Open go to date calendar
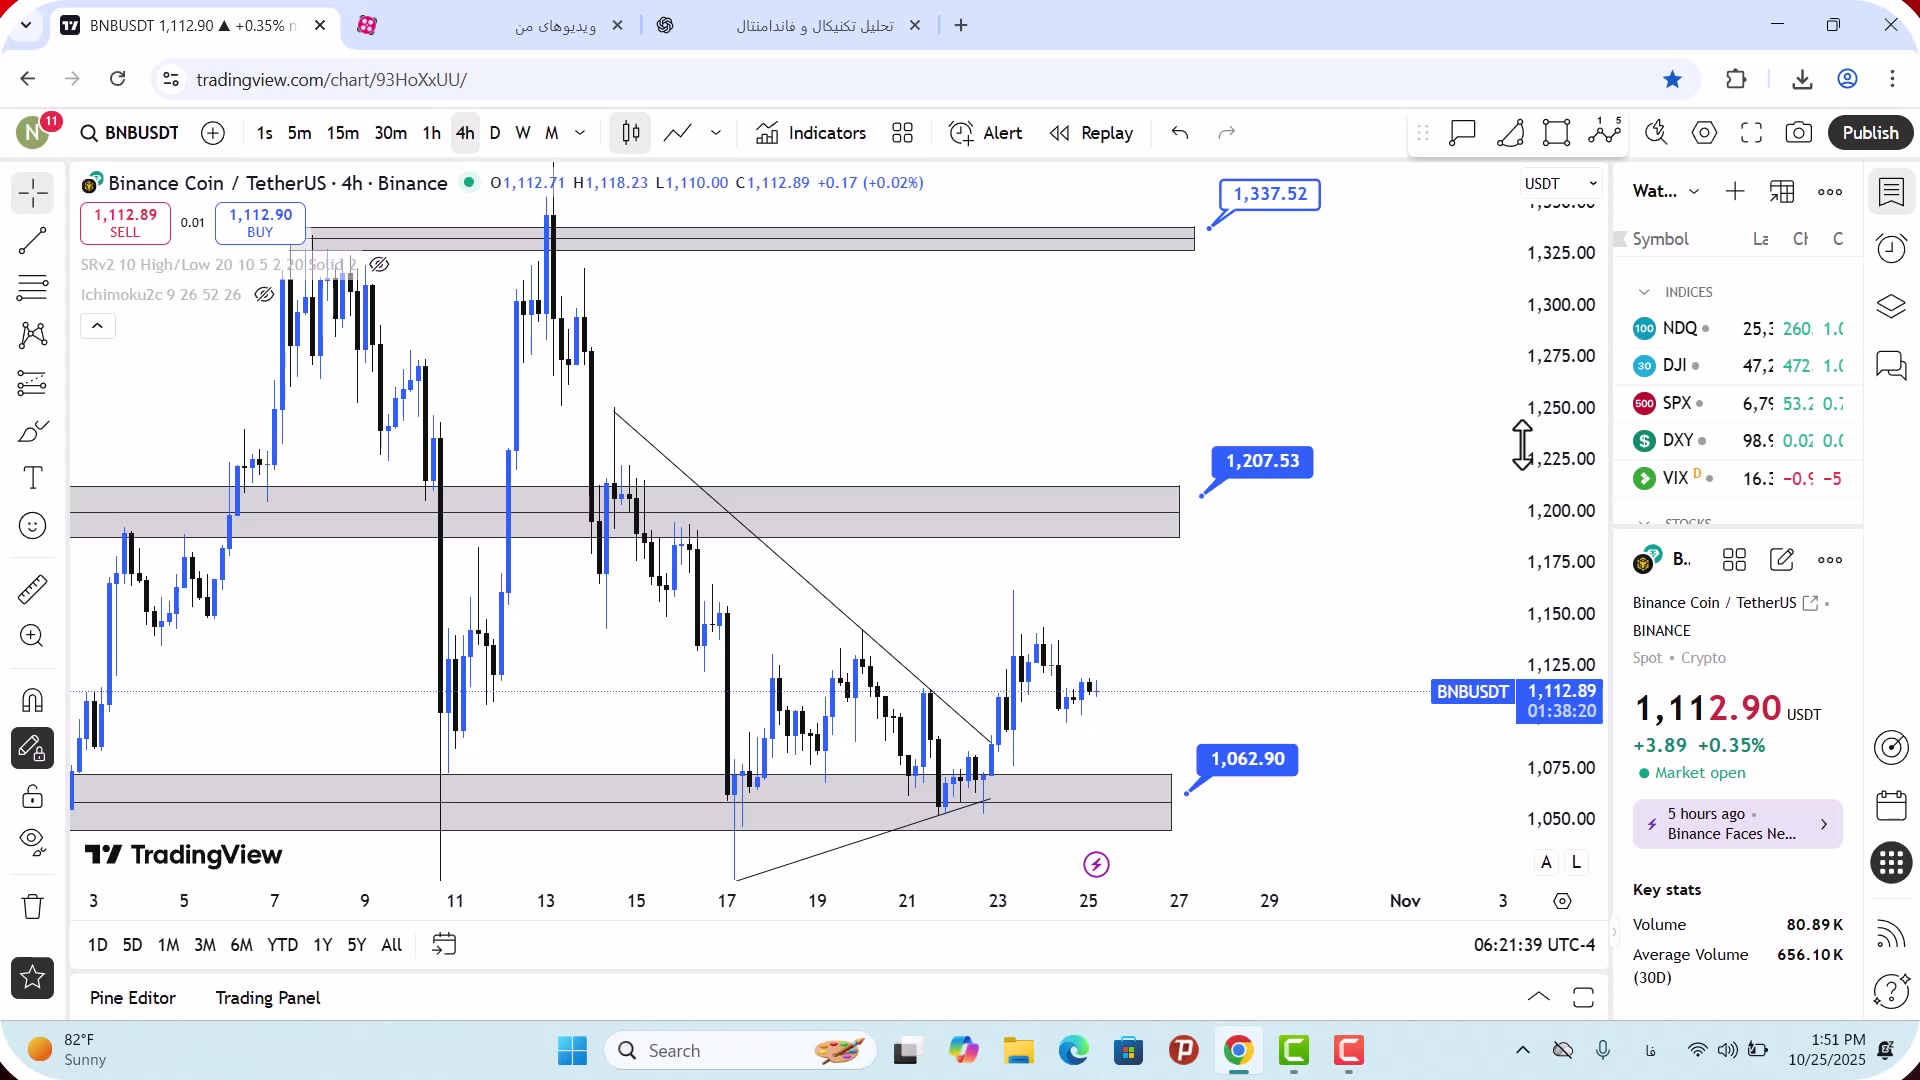The image size is (1920, 1080). (x=444, y=945)
